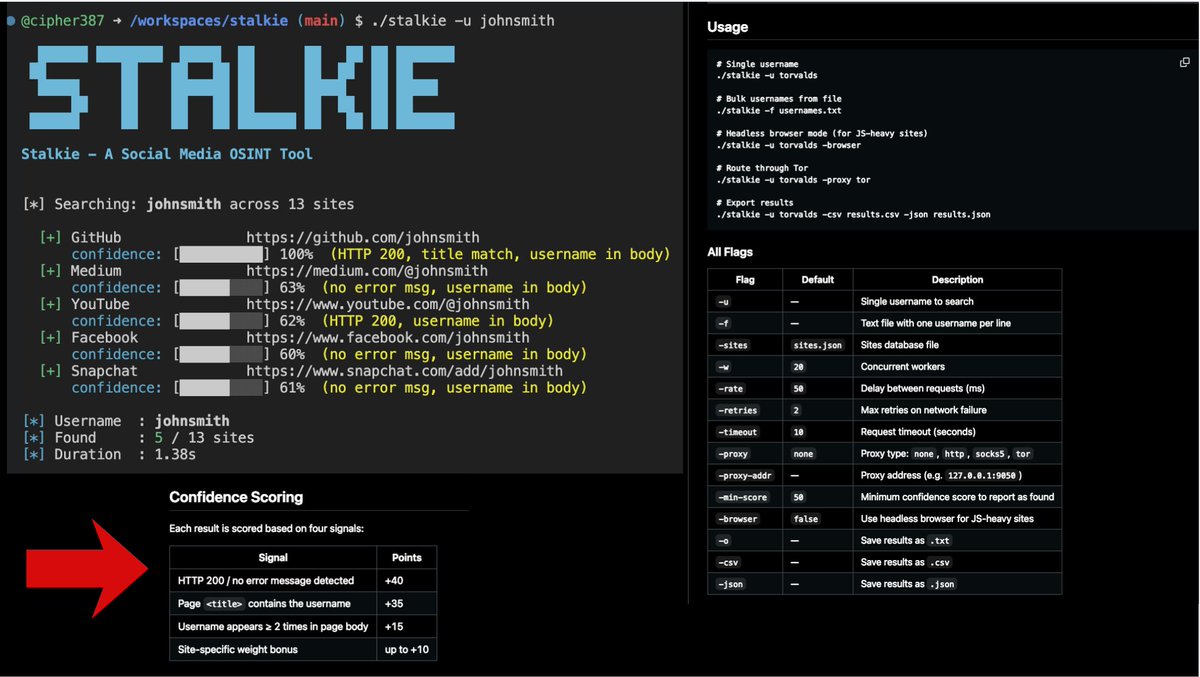
Task: Click the "sites.json" default value
Action: 817,345
